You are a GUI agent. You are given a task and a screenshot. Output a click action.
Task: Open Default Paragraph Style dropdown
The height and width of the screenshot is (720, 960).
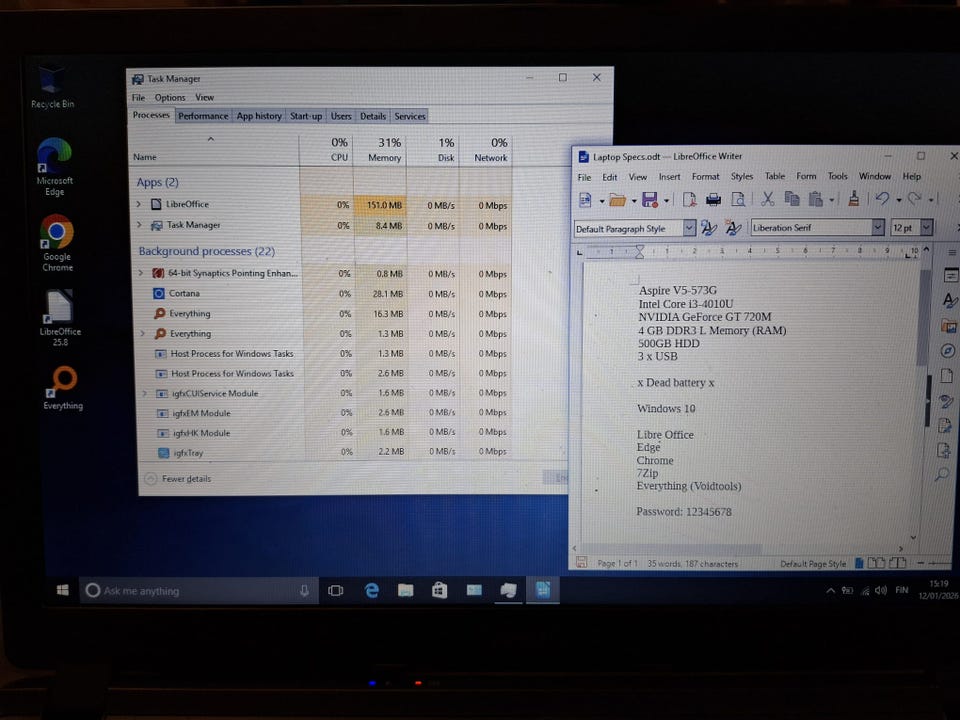click(x=689, y=228)
